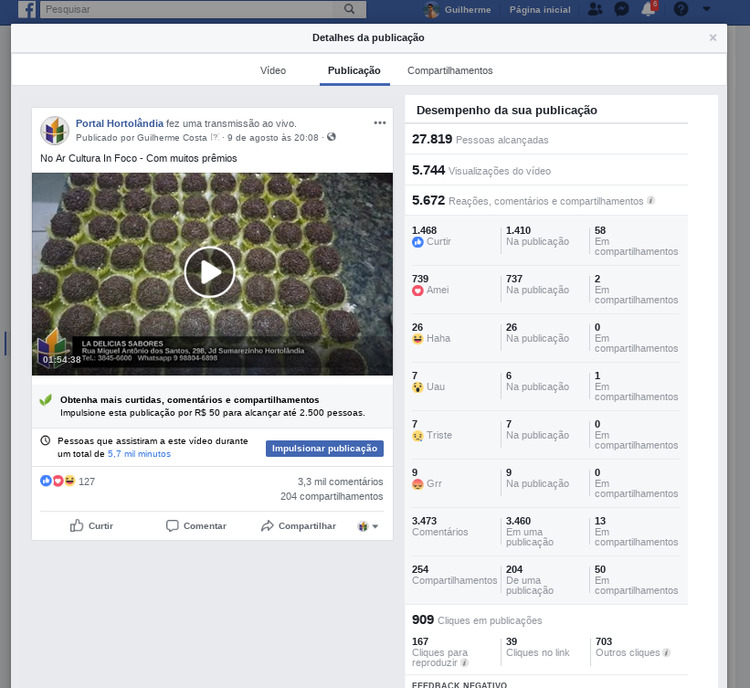Open the Messenger icon in top bar
750x688 pixels.
tap(622, 9)
